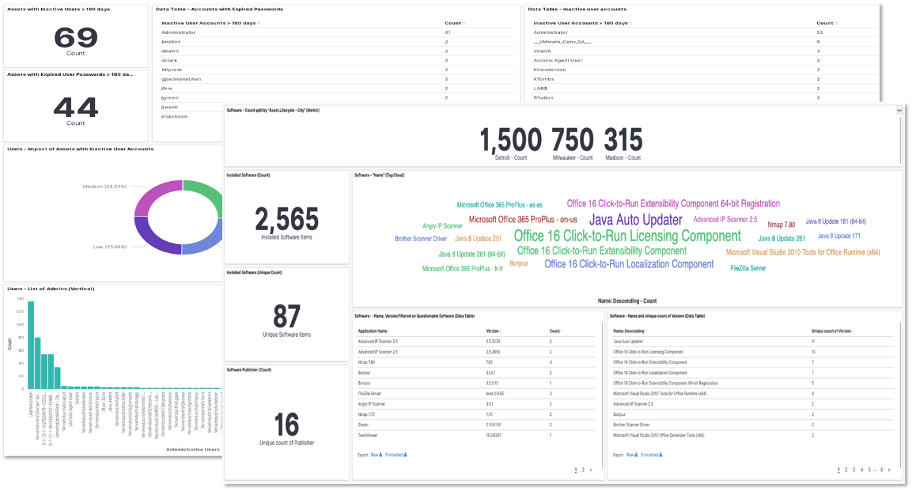Sort the questionable software table by Version
This screenshot has width=912, height=490.
[491, 328]
